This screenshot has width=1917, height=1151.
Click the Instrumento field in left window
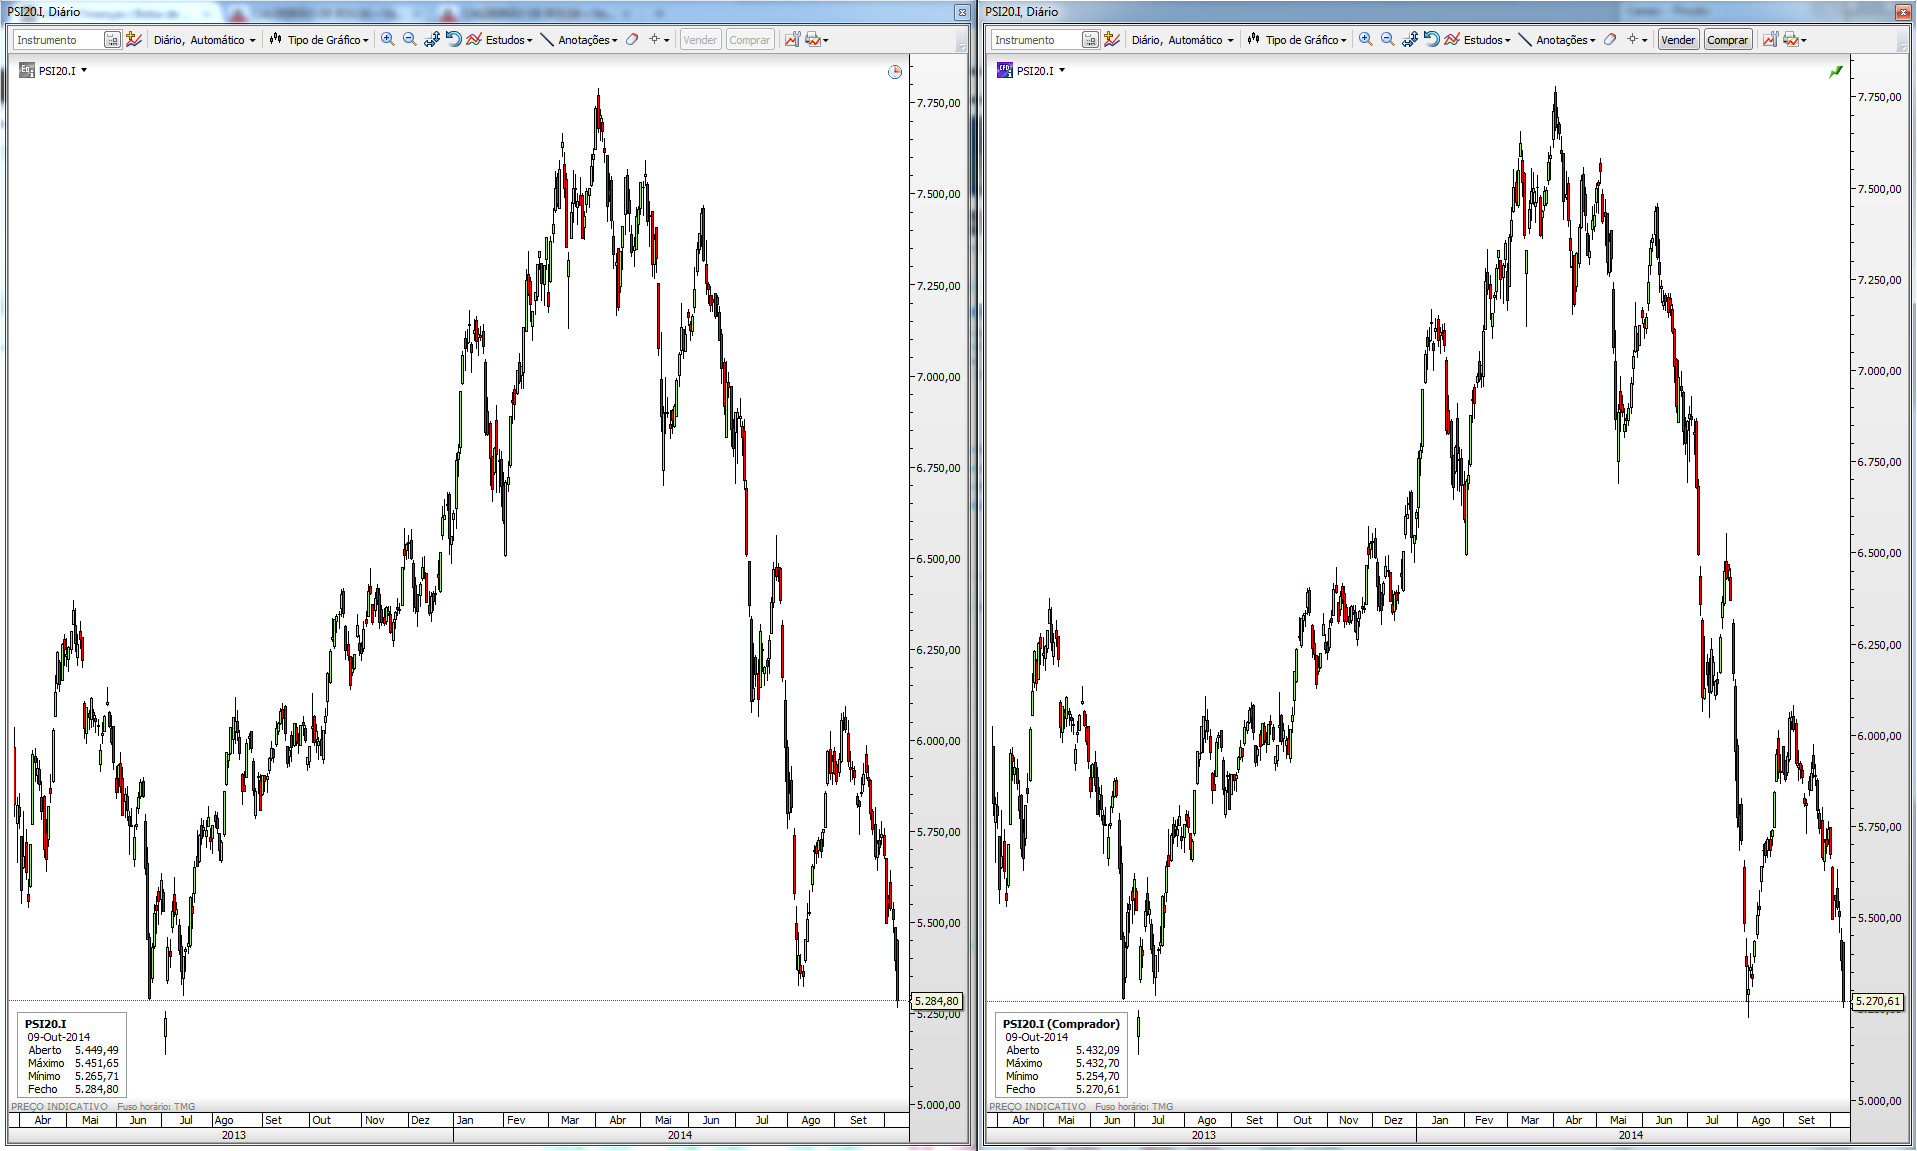58,40
